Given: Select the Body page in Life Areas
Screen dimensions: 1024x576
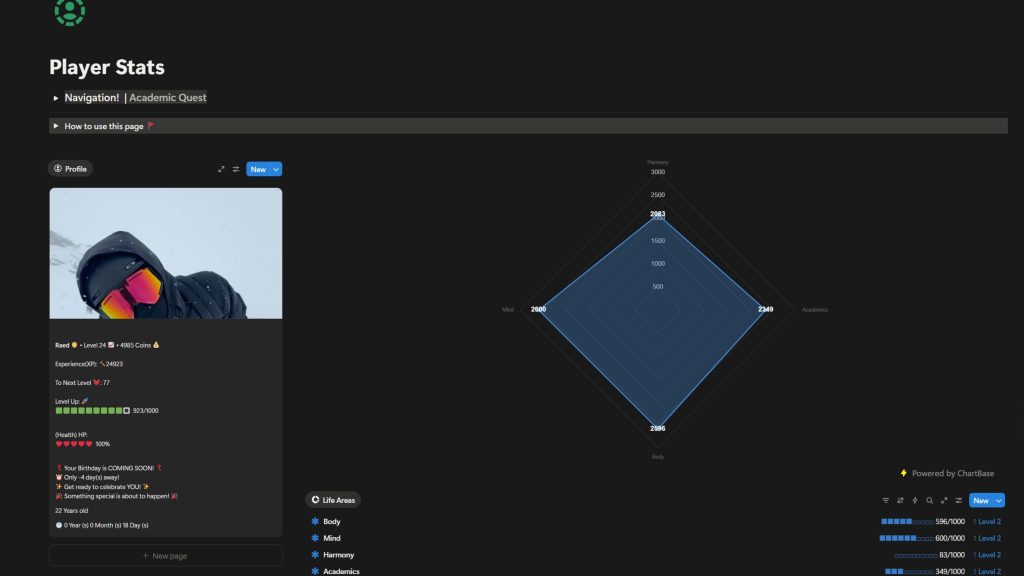Looking at the screenshot, I should pos(331,521).
